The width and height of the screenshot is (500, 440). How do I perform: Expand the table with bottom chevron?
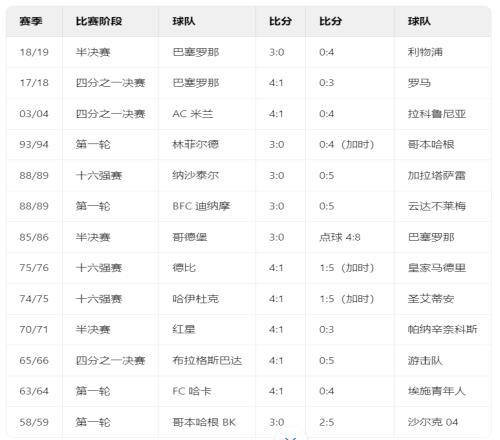point(290,438)
